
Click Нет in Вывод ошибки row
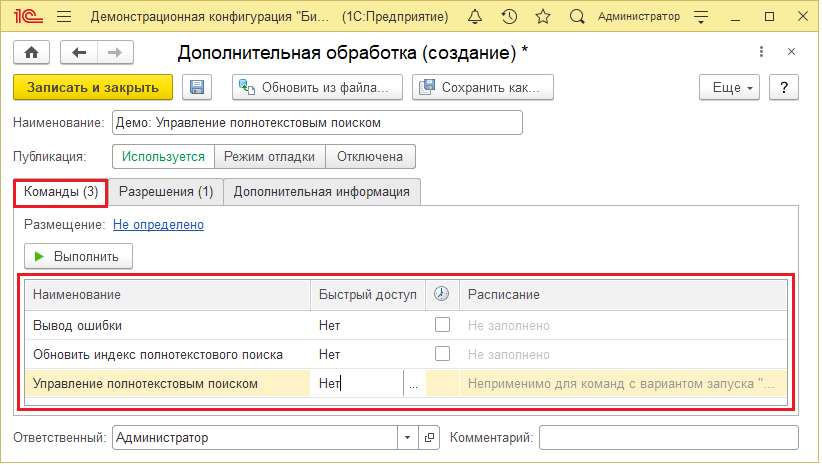[x=329, y=326]
